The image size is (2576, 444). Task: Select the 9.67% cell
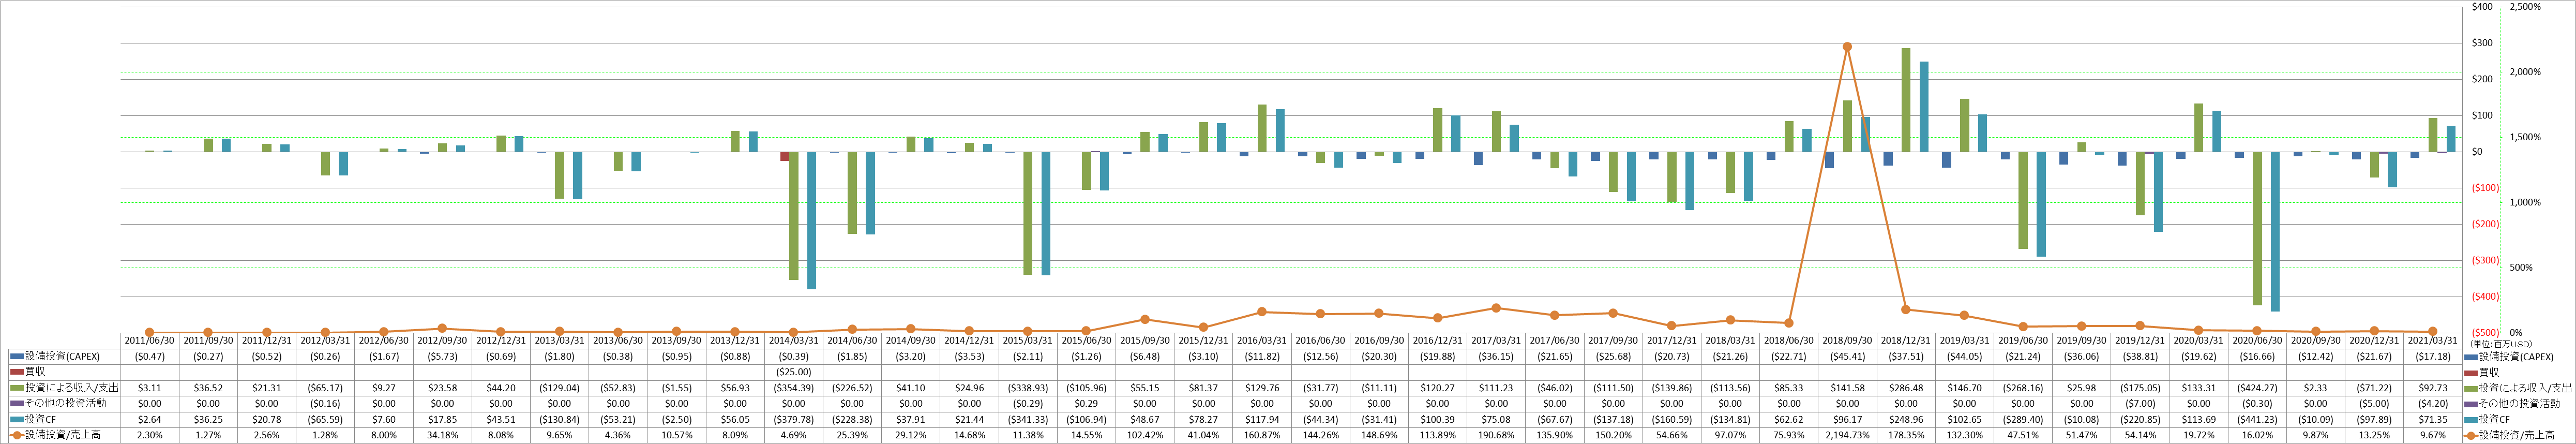pyautogui.click(x=2433, y=435)
